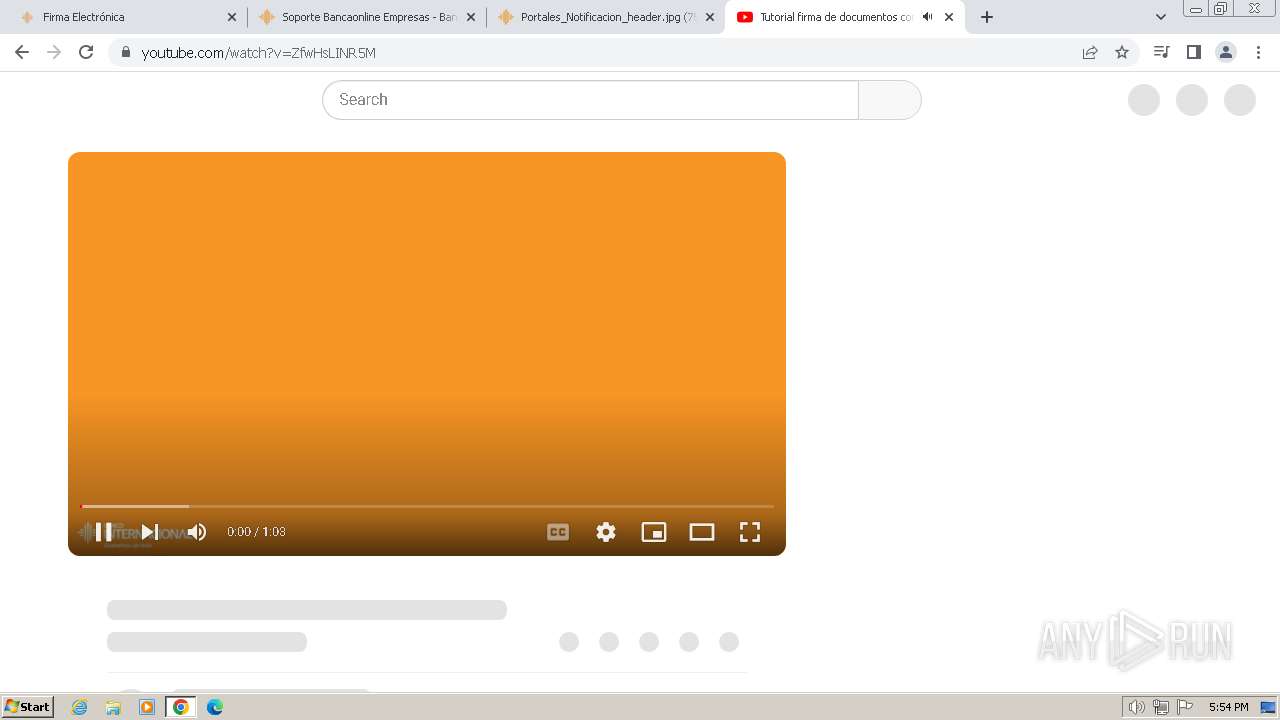Screen dimensions: 1280x720
Task: Open the Chrome profile menu
Action: (1225, 52)
